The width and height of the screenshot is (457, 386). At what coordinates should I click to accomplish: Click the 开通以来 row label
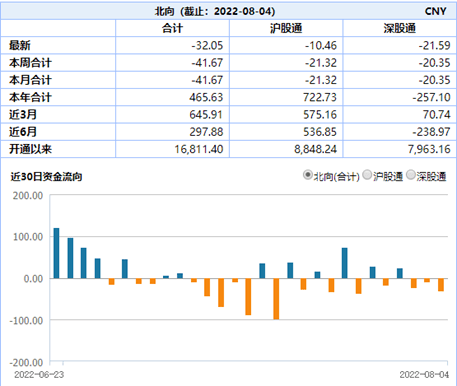click(30, 149)
